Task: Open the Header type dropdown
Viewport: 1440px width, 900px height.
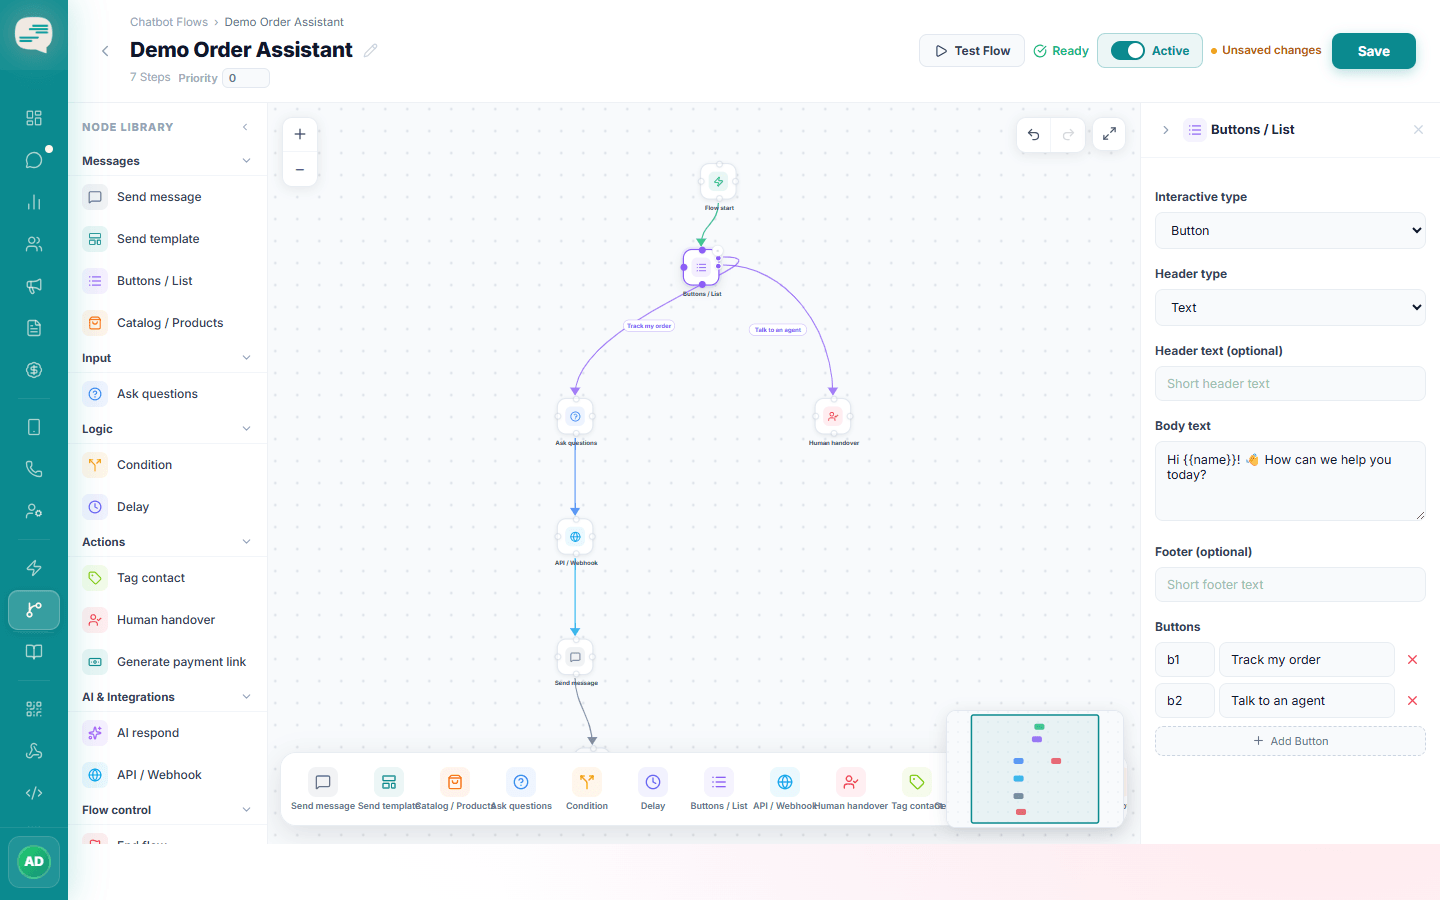Action: [x=1290, y=308]
